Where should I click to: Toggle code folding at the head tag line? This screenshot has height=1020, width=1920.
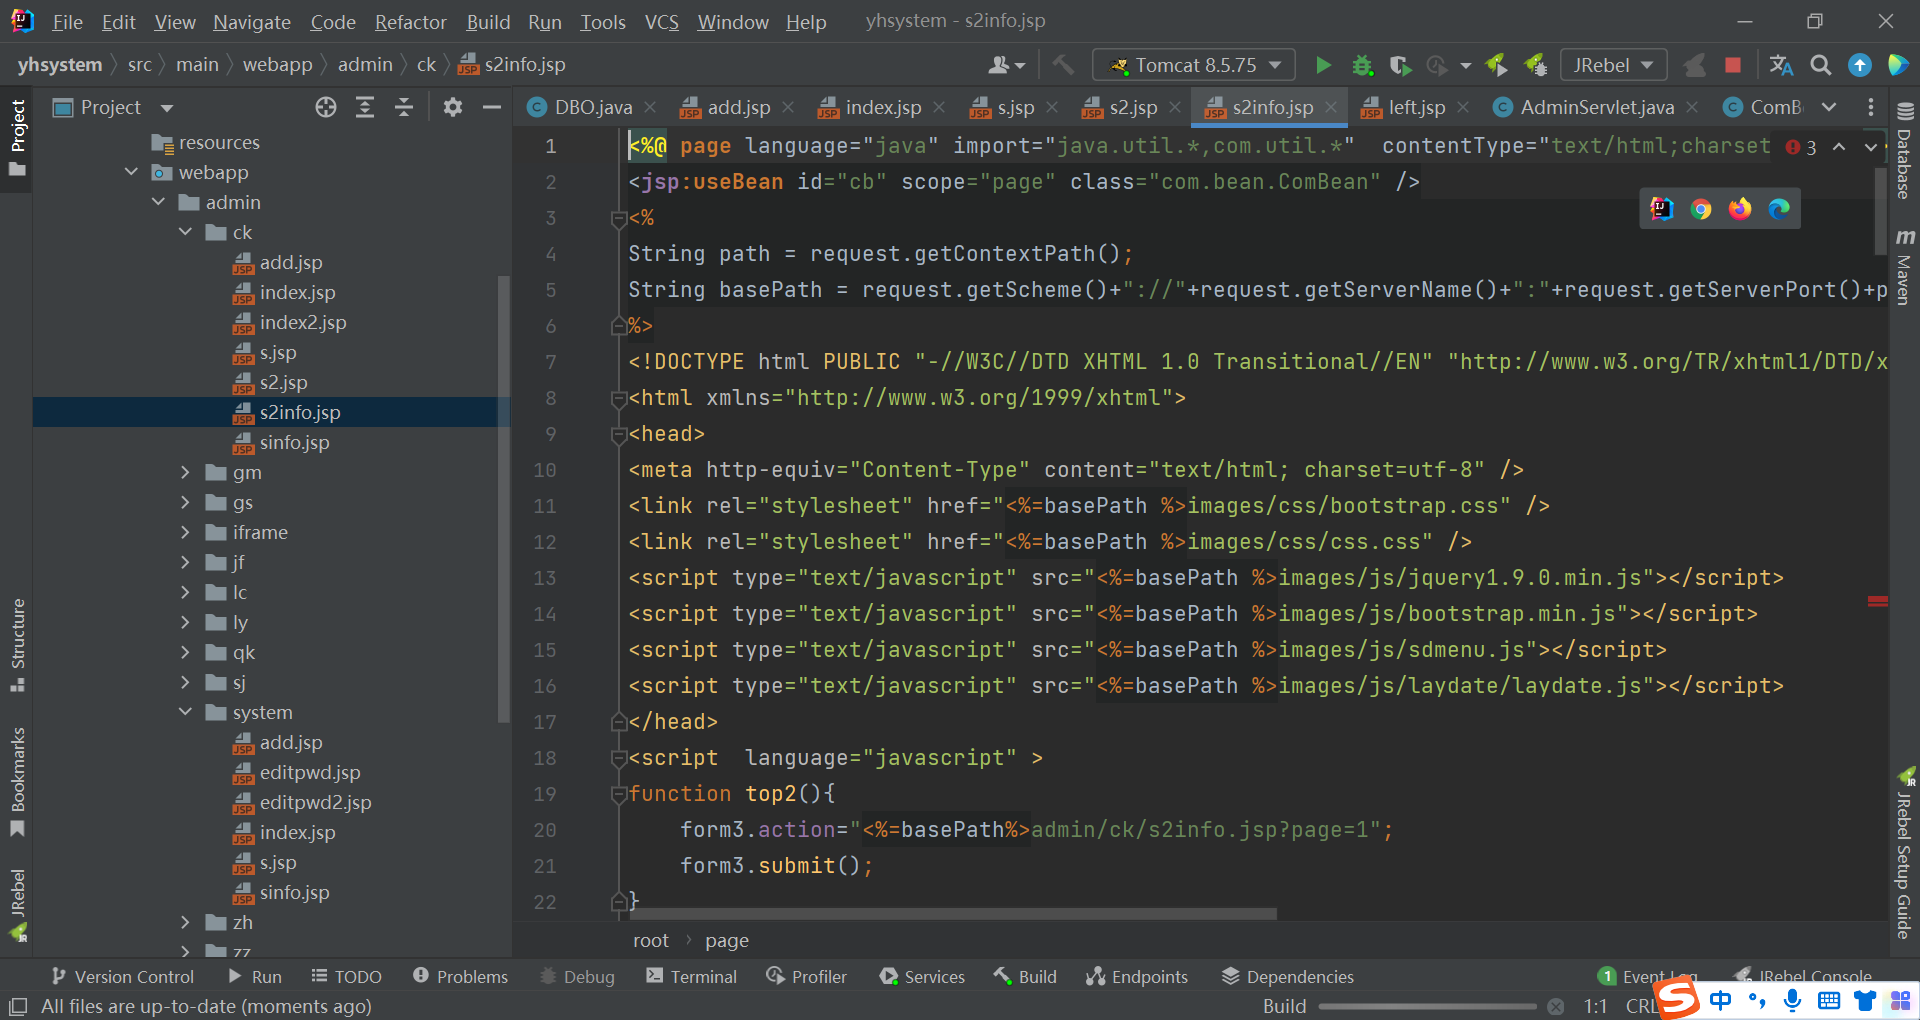(x=618, y=435)
